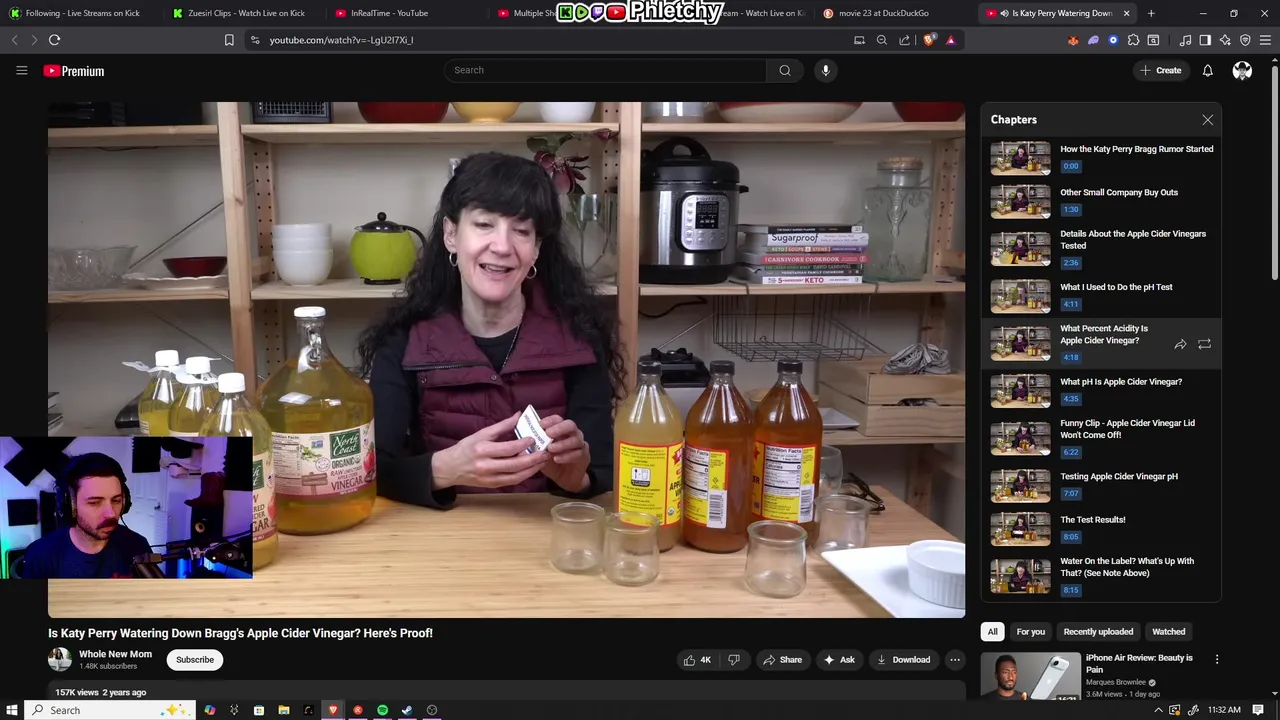Image resolution: width=1280 pixels, height=720 pixels.
Task: Jump to Other Small Company Buy Outs chapter
Action: (1101, 202)
